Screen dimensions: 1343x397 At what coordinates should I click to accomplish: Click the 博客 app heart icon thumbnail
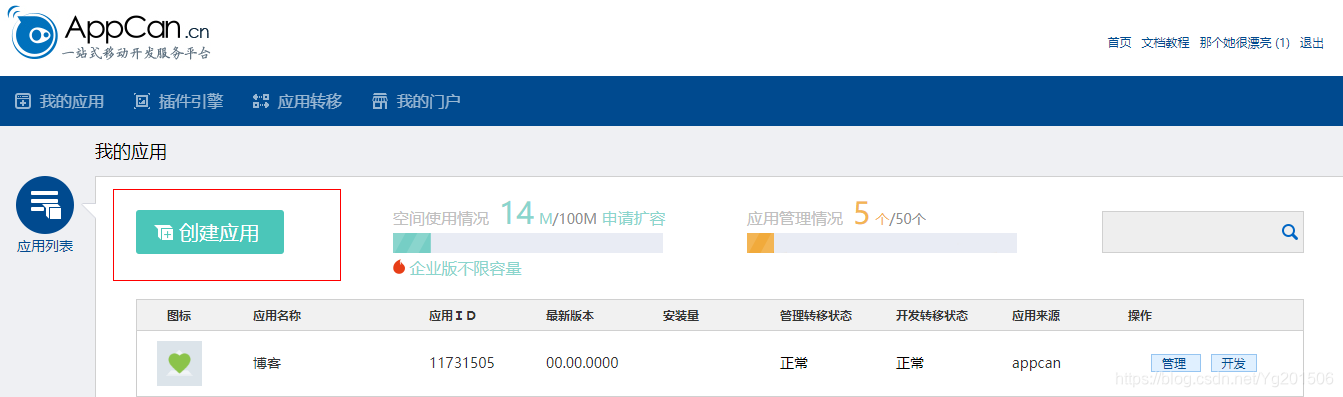coord(179,363)
